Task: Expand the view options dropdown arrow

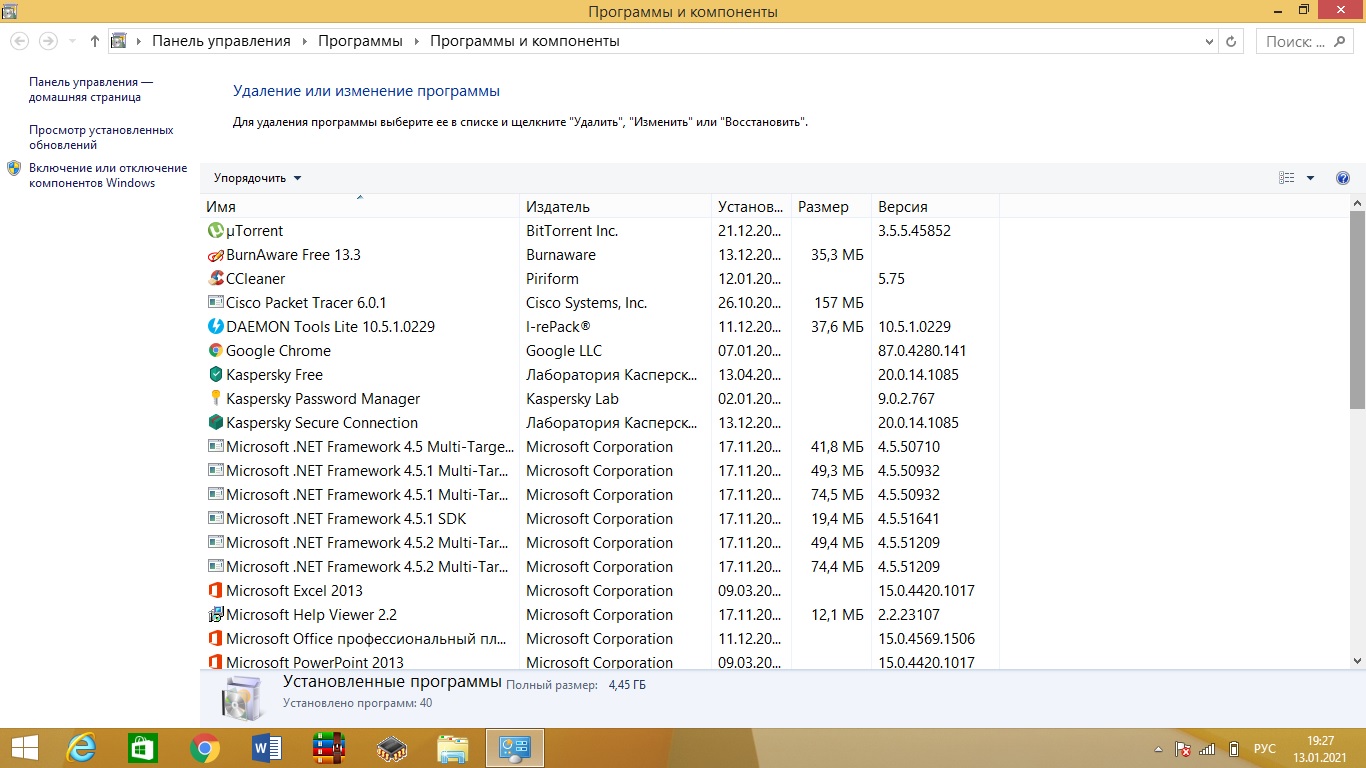Action: coord(1311,178)
